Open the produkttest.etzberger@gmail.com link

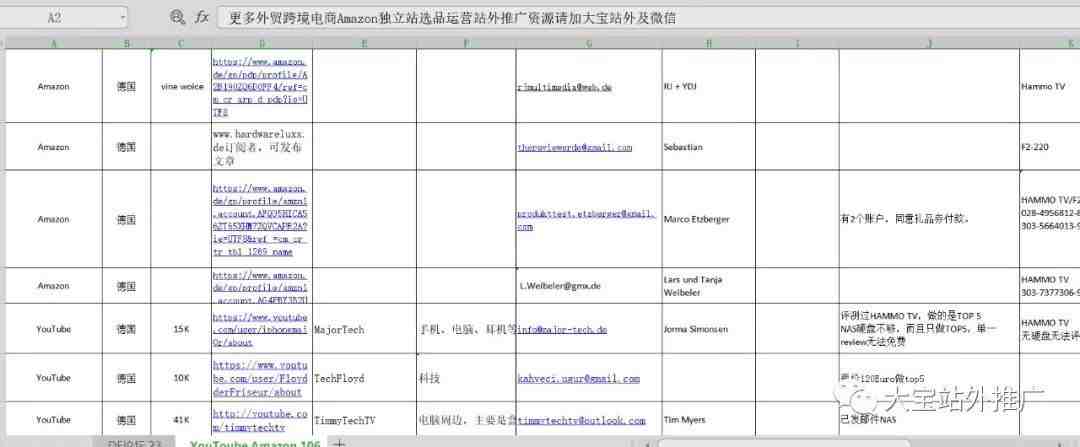click(x=586, y=220)
